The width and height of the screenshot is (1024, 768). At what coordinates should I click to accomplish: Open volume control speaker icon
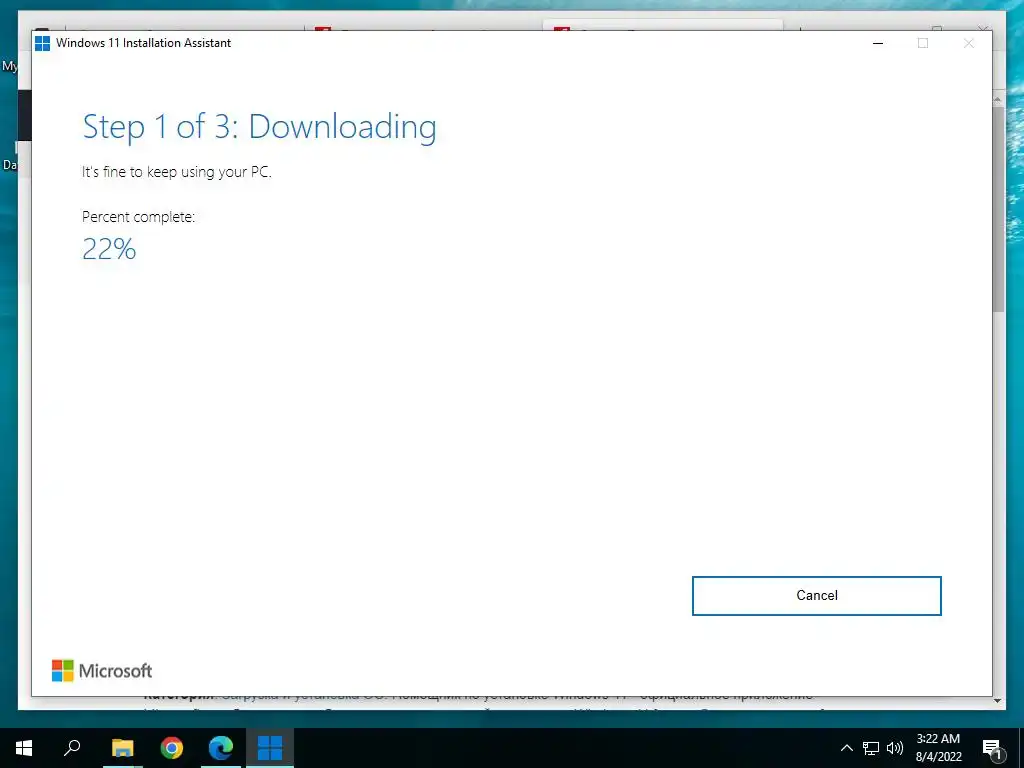(895, 748)
